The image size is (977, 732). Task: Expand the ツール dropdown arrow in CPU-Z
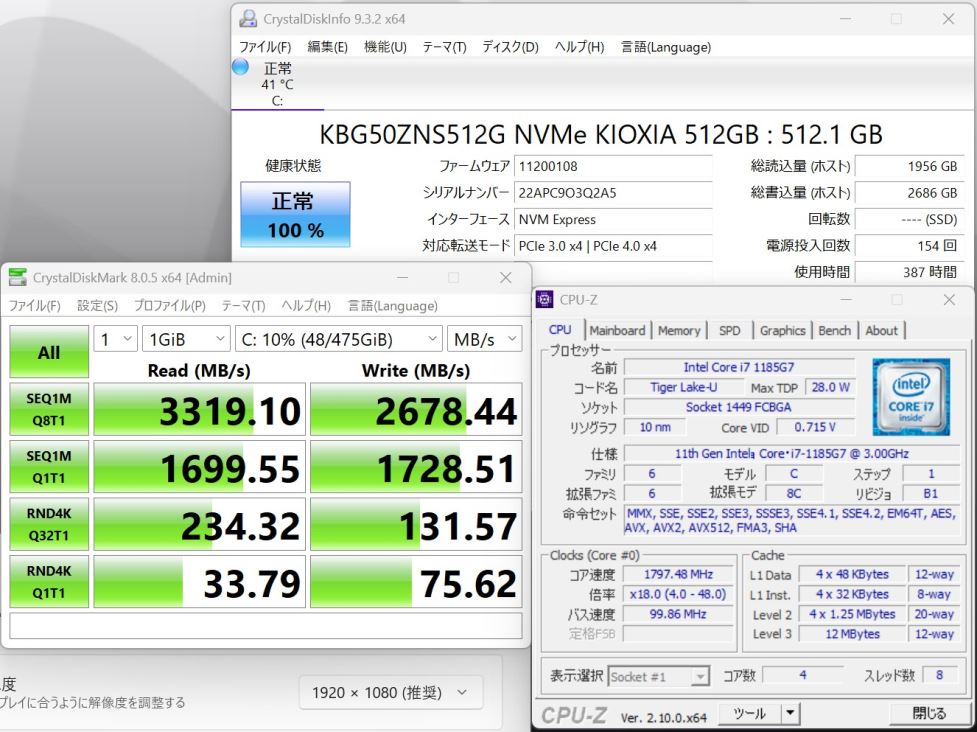790,713
